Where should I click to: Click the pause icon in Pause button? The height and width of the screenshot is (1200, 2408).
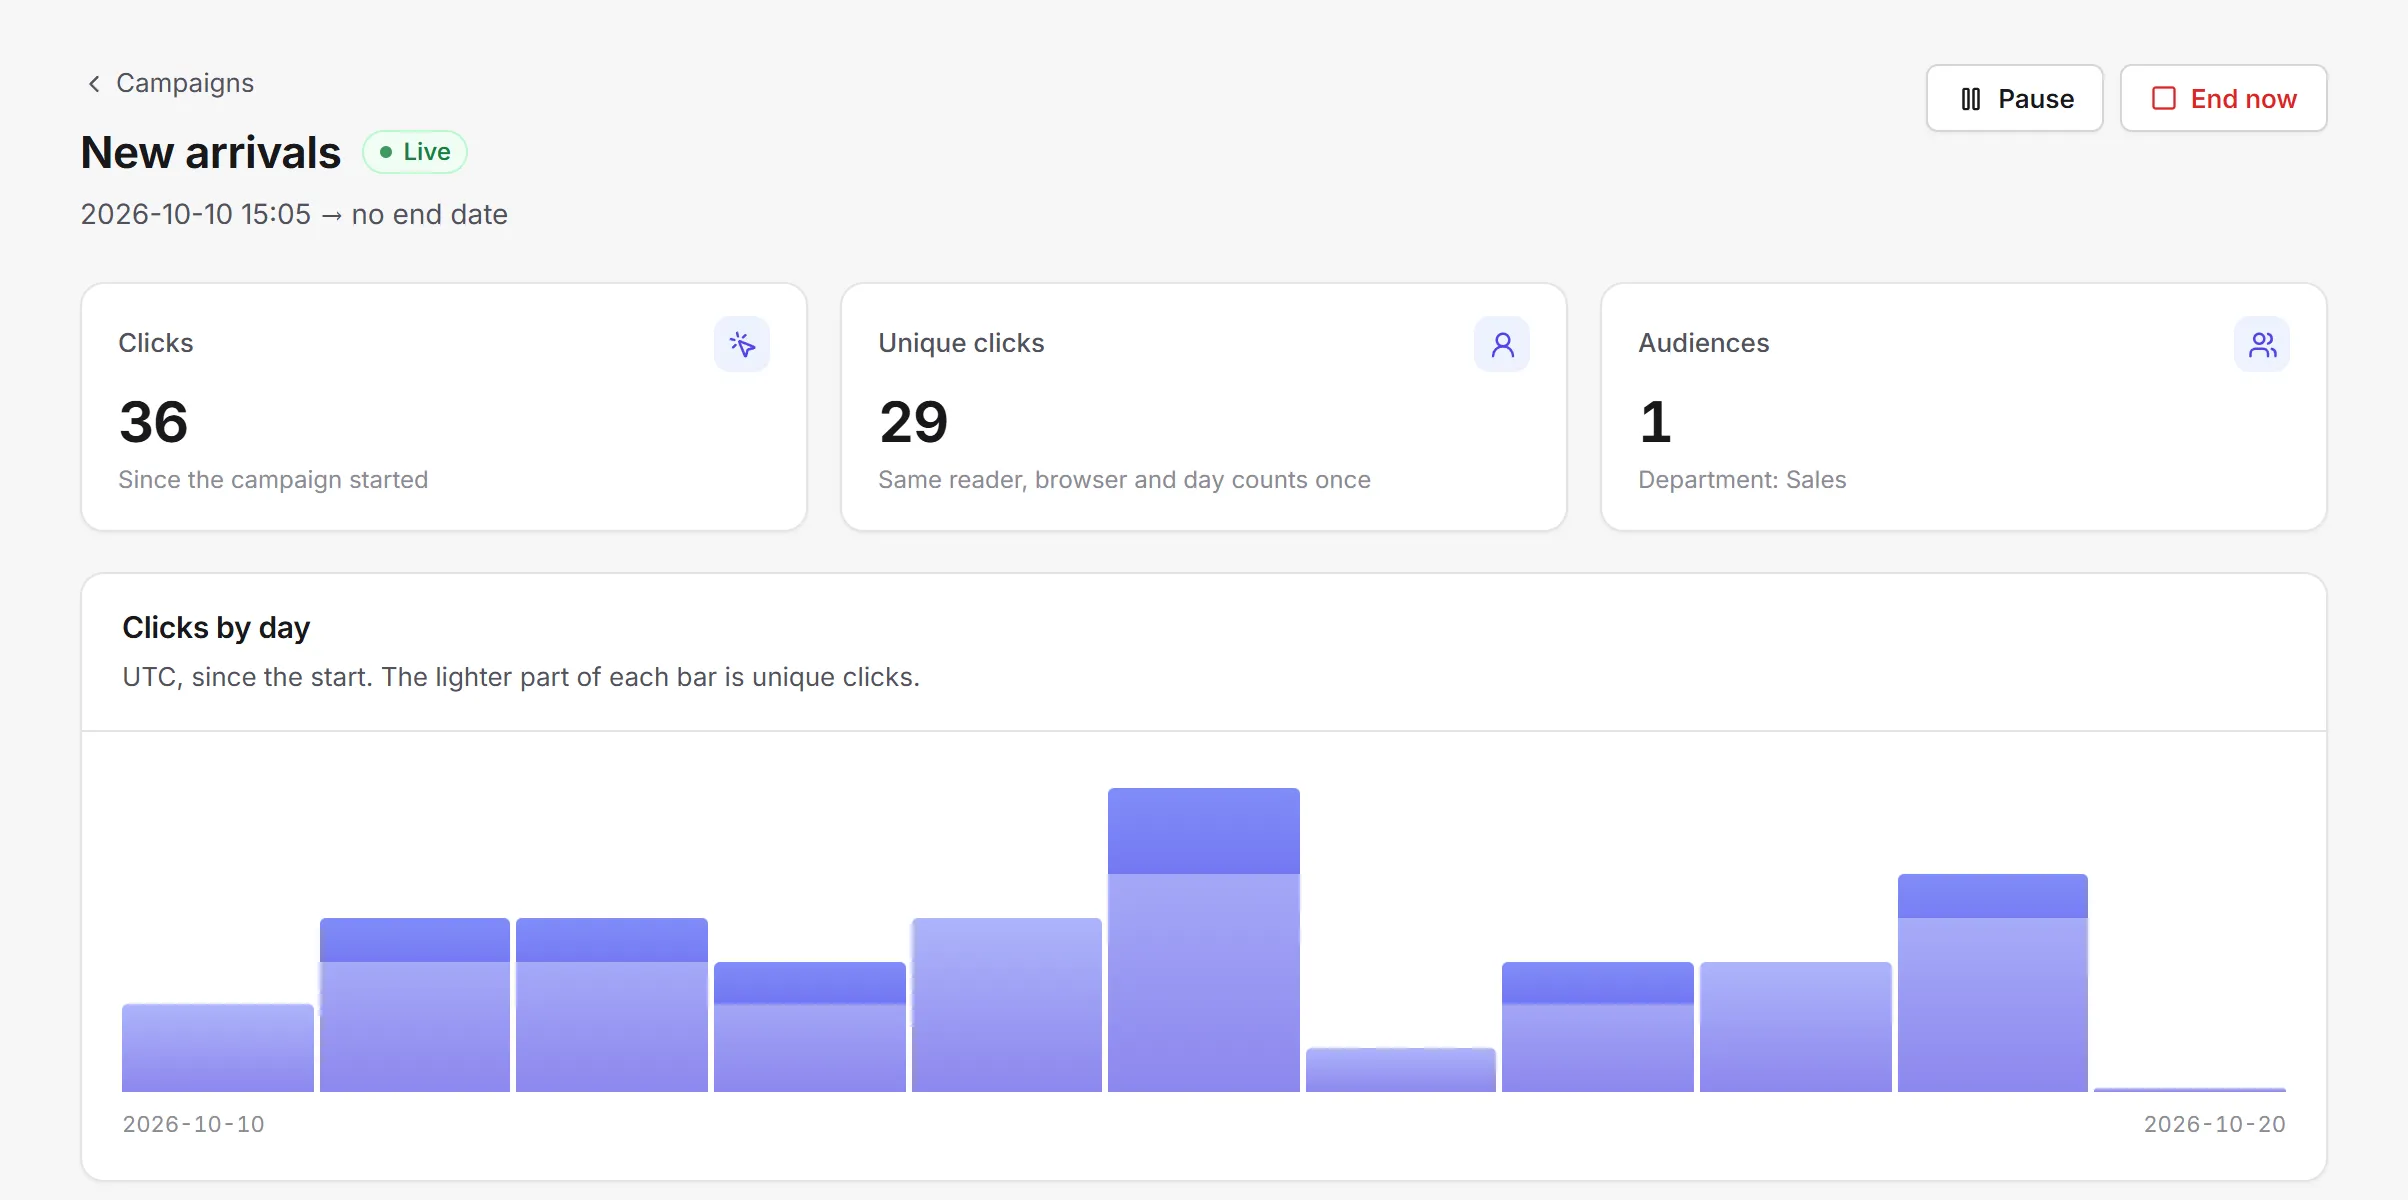pyautogui.click(x=1971, y=99)
